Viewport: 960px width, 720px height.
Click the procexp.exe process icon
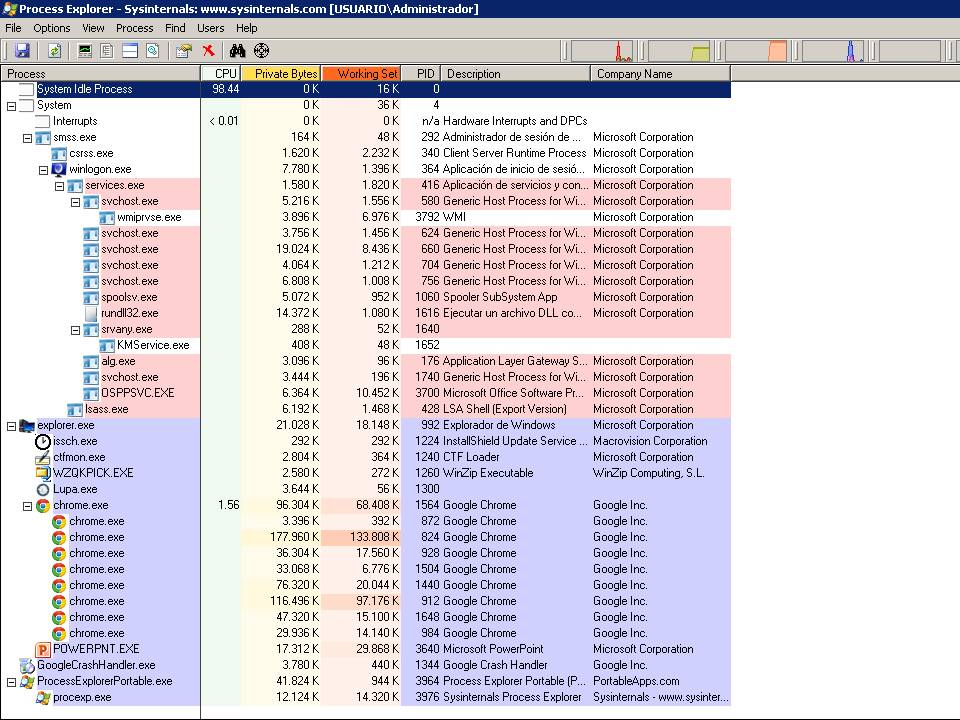43,697
